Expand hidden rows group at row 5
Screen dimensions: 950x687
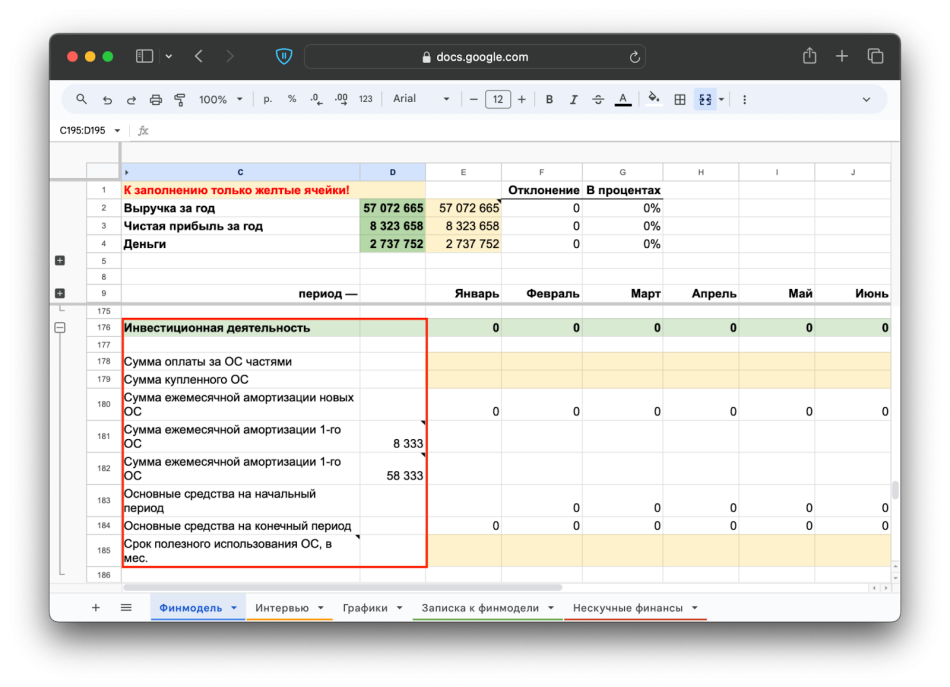[x=59, y=261]
